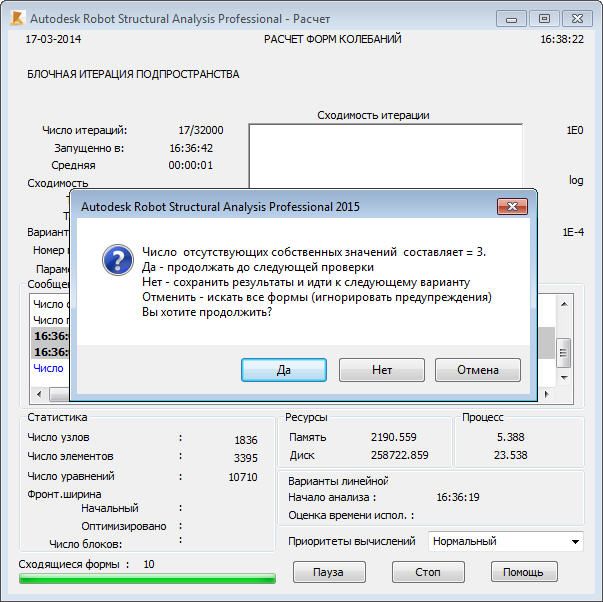
Task: Click the Отмена button in the dialog
Action: pyautogui.click(x=478, y=370)
